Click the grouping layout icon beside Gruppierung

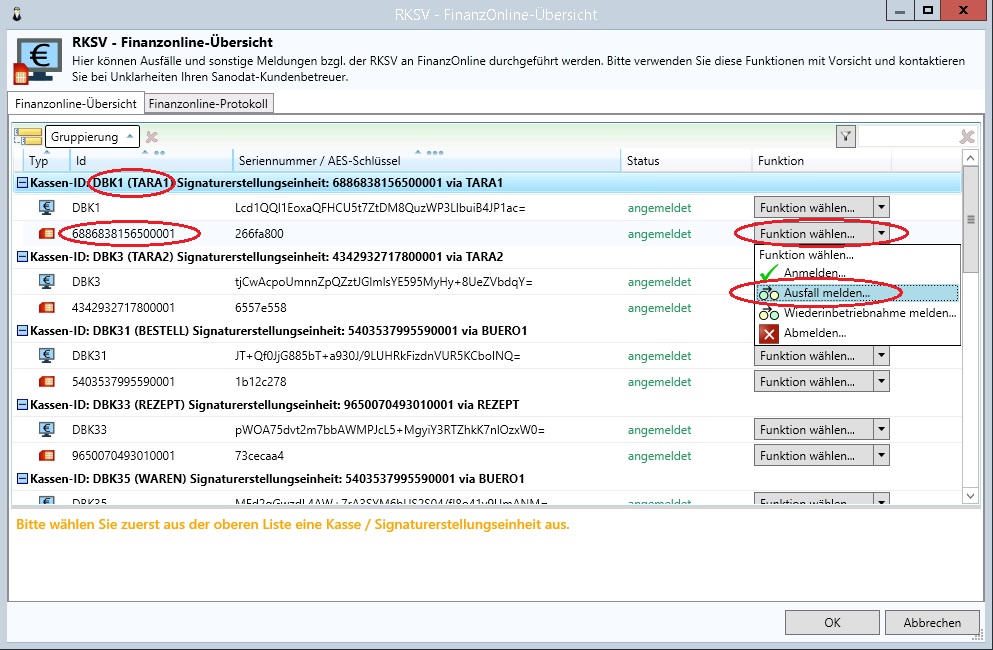coord(28,136)
